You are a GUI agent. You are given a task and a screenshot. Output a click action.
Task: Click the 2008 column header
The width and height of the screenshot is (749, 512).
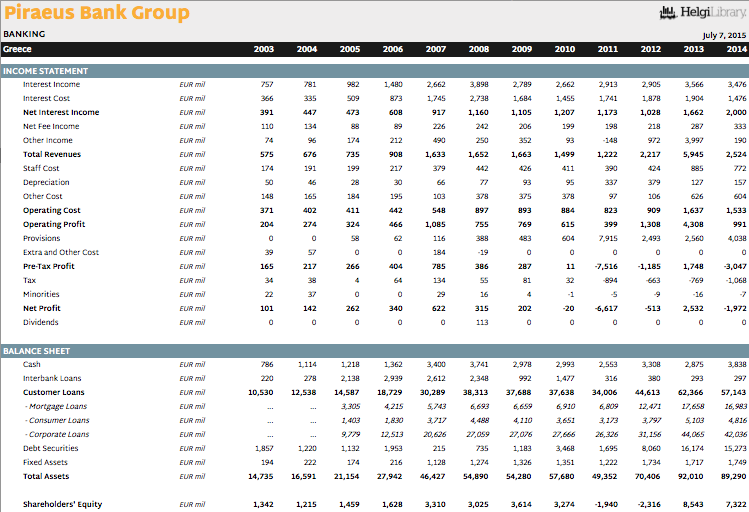[x=479, y=49]
